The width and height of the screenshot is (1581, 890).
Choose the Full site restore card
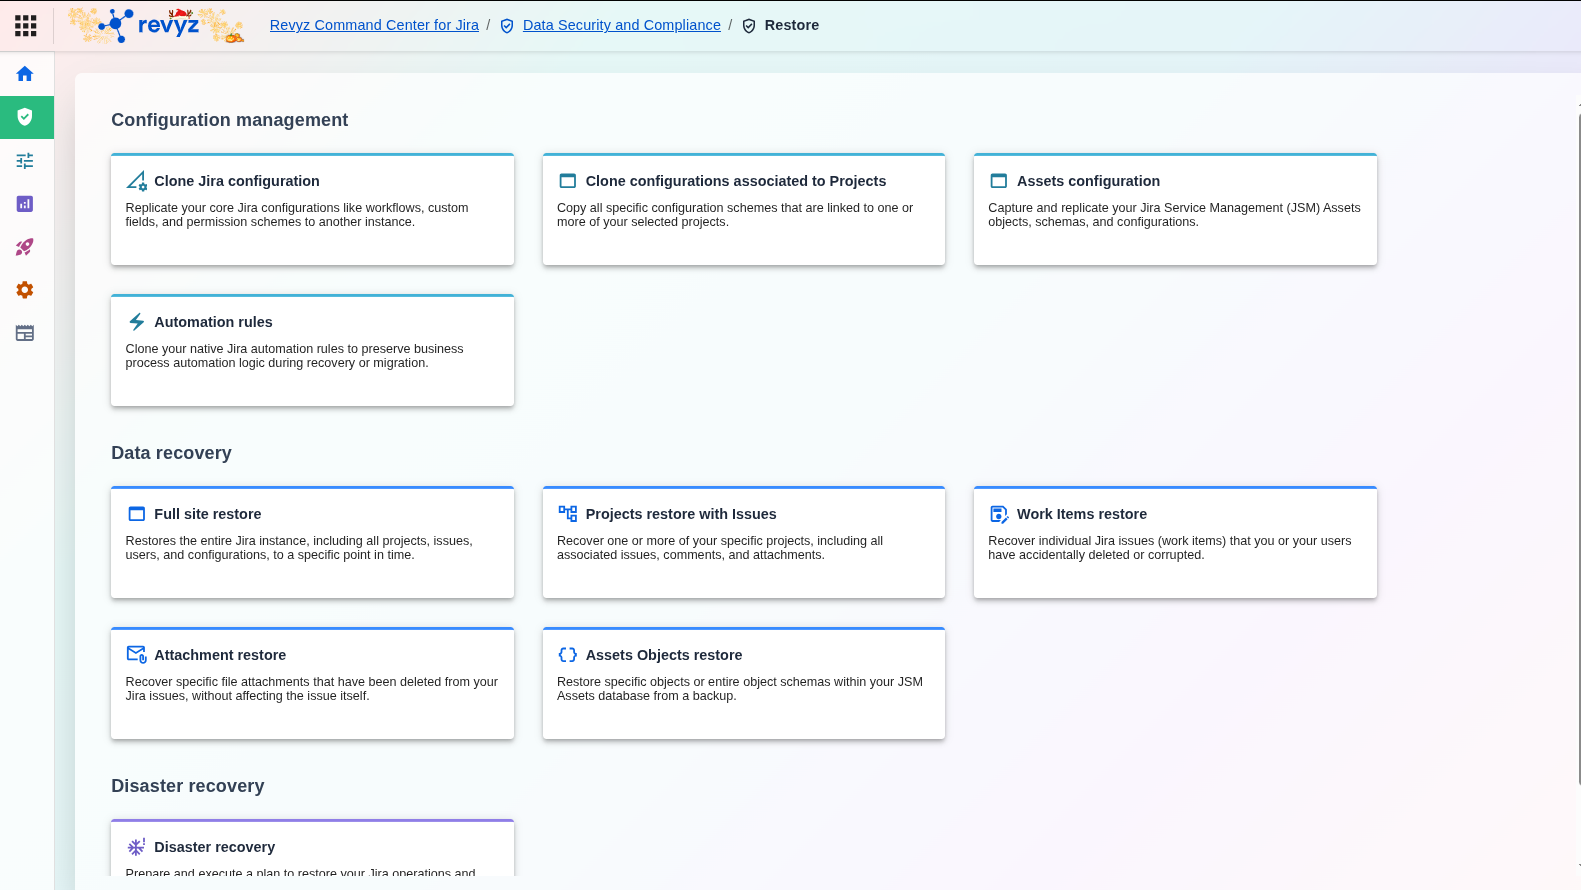pyautogui.click(x=312, y=543)
